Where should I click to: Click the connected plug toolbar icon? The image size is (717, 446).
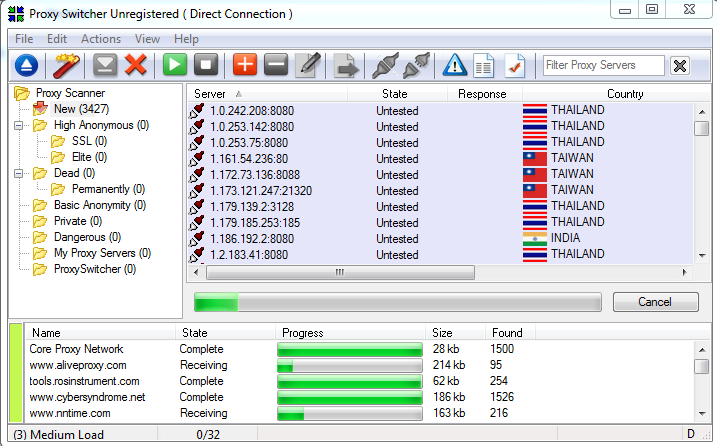tap(385, 65)
